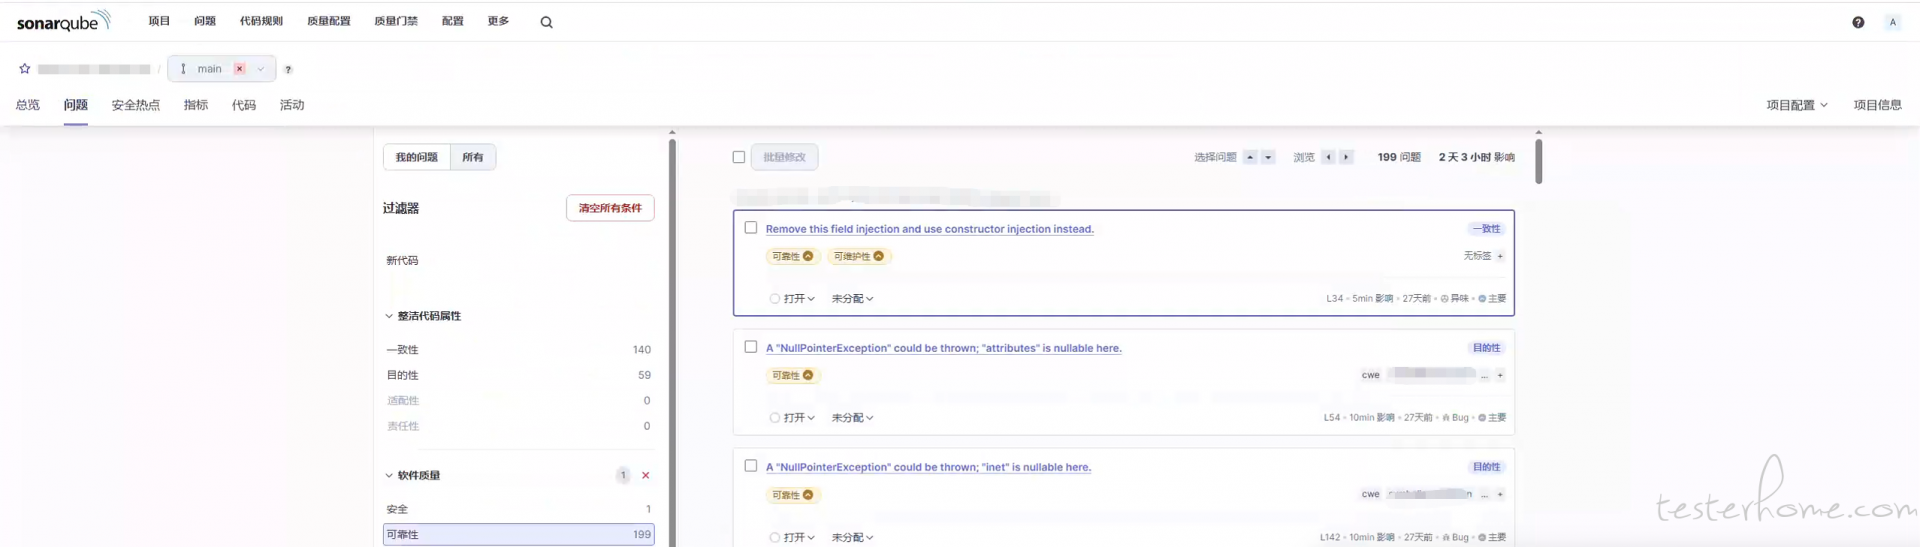Click the next issue down arrow by 选择问题
1920x547 pixels.
[1268, 157]
